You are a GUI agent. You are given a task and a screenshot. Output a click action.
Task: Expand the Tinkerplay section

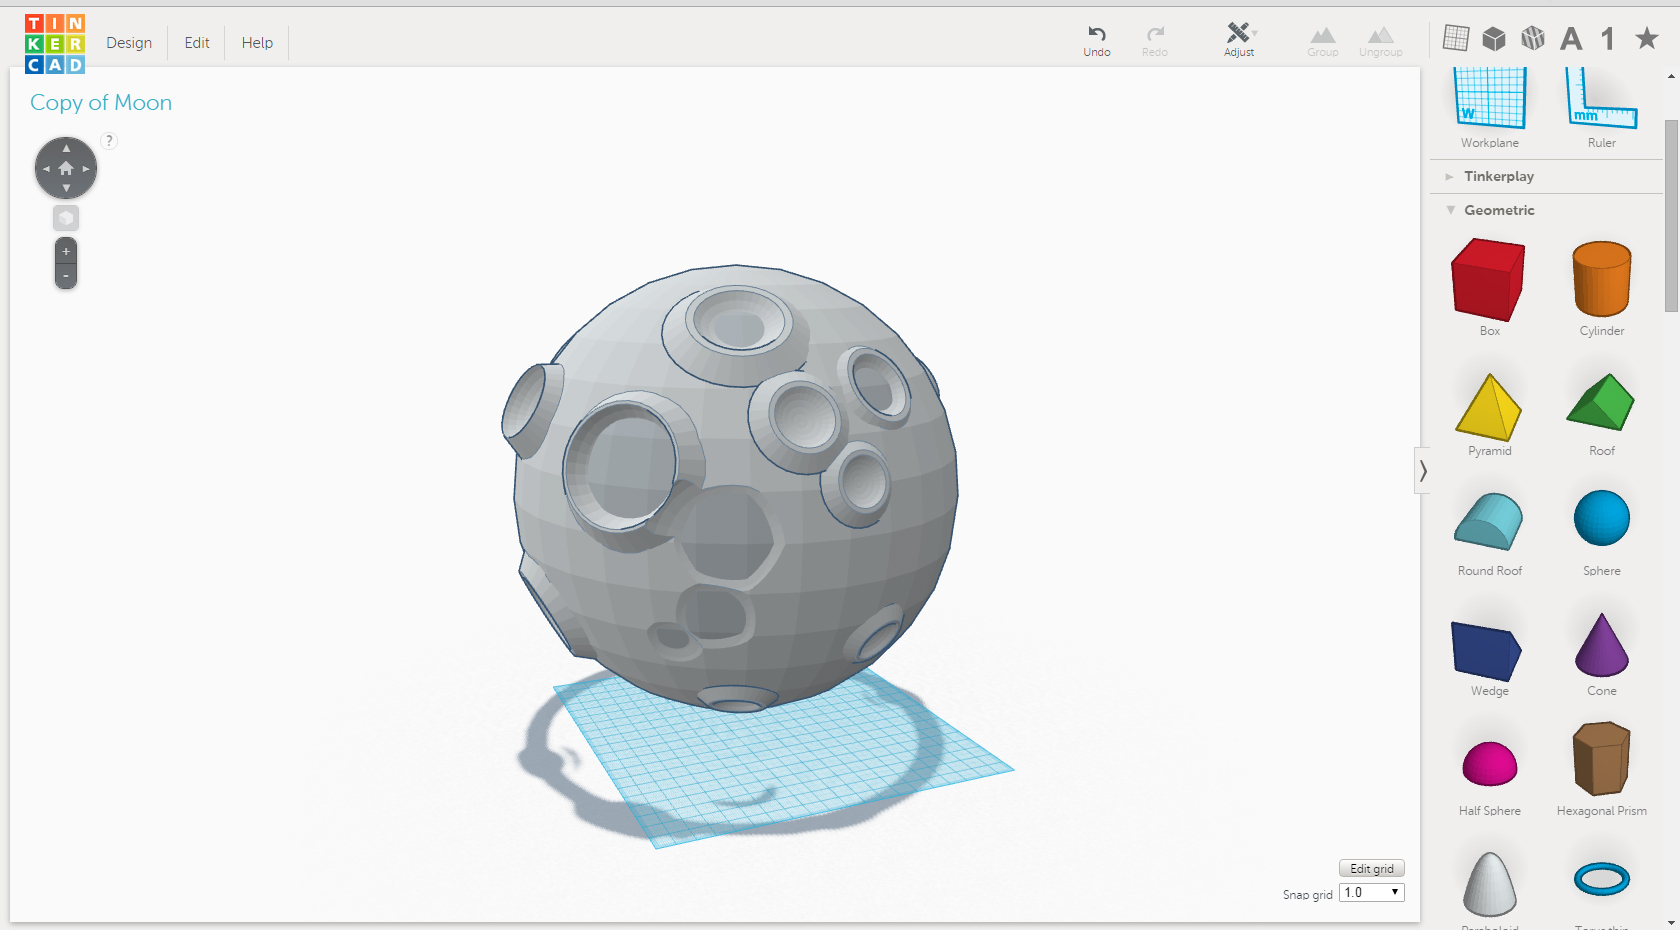pos(1498,176)
